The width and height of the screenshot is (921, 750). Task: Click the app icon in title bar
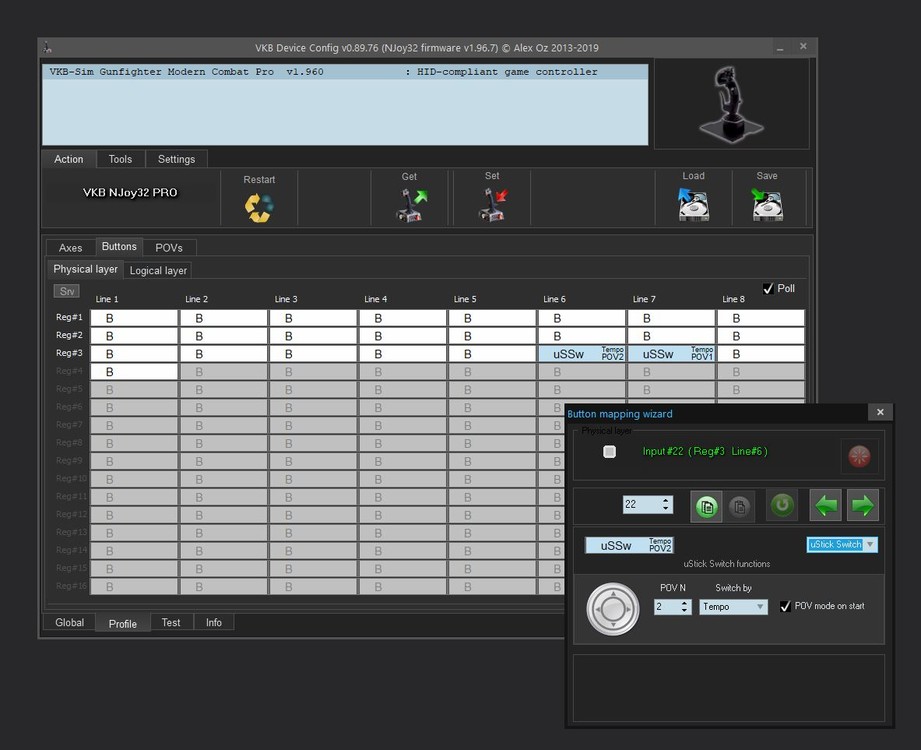click(48, 48)
